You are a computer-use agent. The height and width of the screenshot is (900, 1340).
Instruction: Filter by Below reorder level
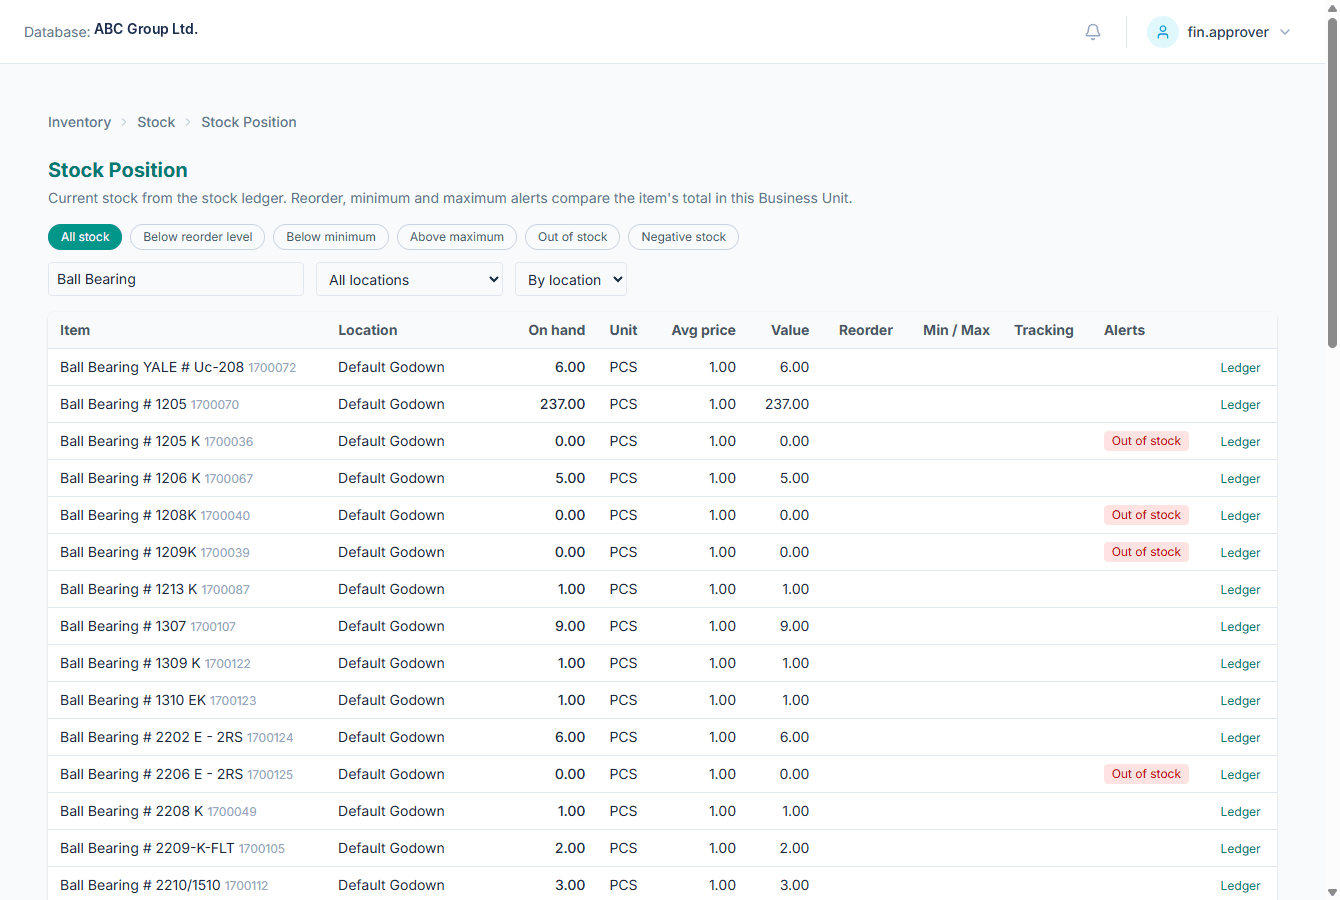tap(198, 237)
